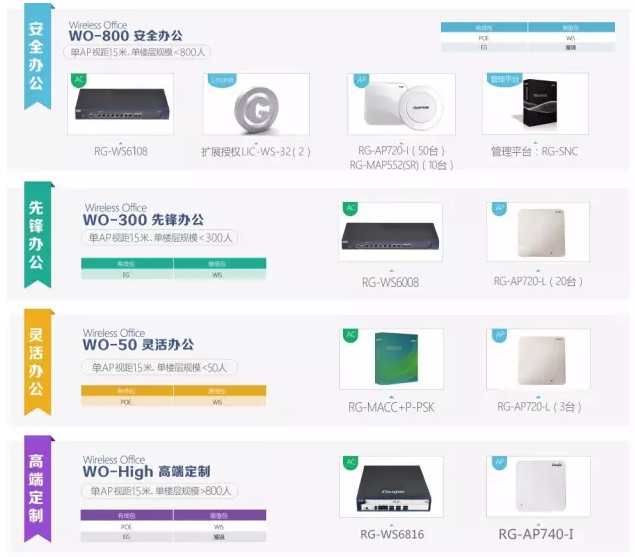Click the WO-High 高端定制 heading

tap(146, 472)
